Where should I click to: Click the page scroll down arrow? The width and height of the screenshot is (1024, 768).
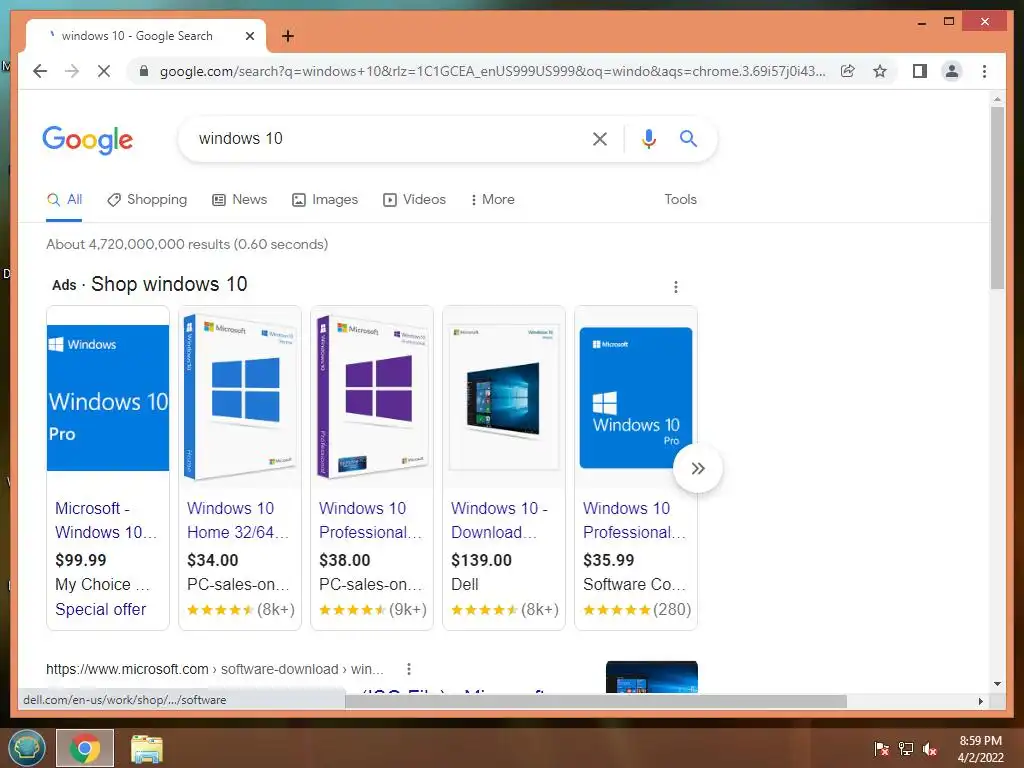pos(997,684)
